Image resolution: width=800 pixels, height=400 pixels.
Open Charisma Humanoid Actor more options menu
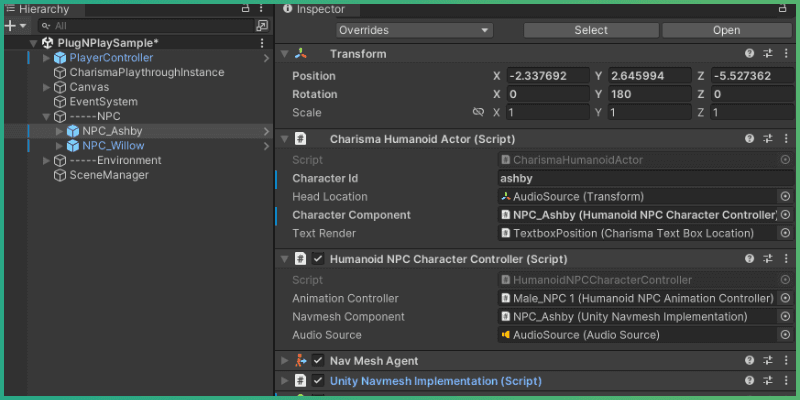click(x=786, y=139)
